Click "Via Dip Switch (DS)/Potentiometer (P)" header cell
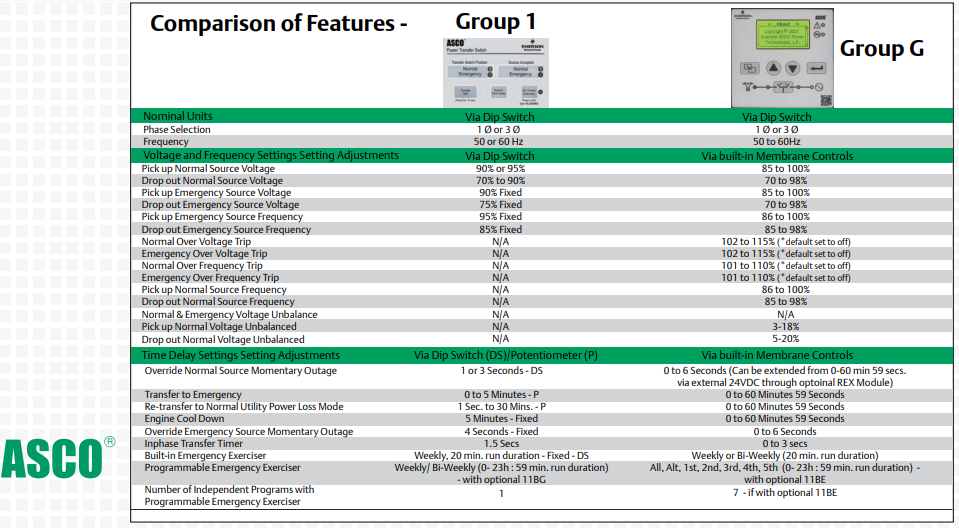Image resolution: width=959 pixels, height=528 pixels. point(506,355)
